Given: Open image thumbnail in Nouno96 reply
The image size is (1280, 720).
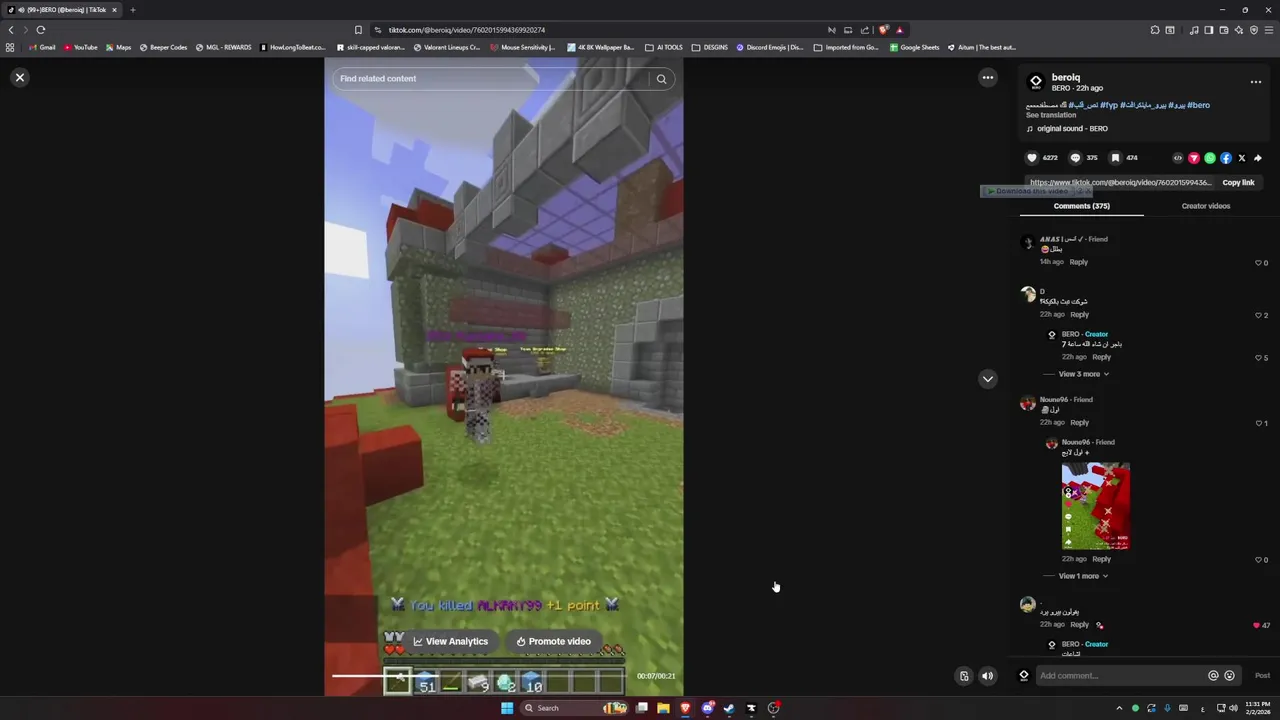Looking at the screenshot, I should point(1095,506).
